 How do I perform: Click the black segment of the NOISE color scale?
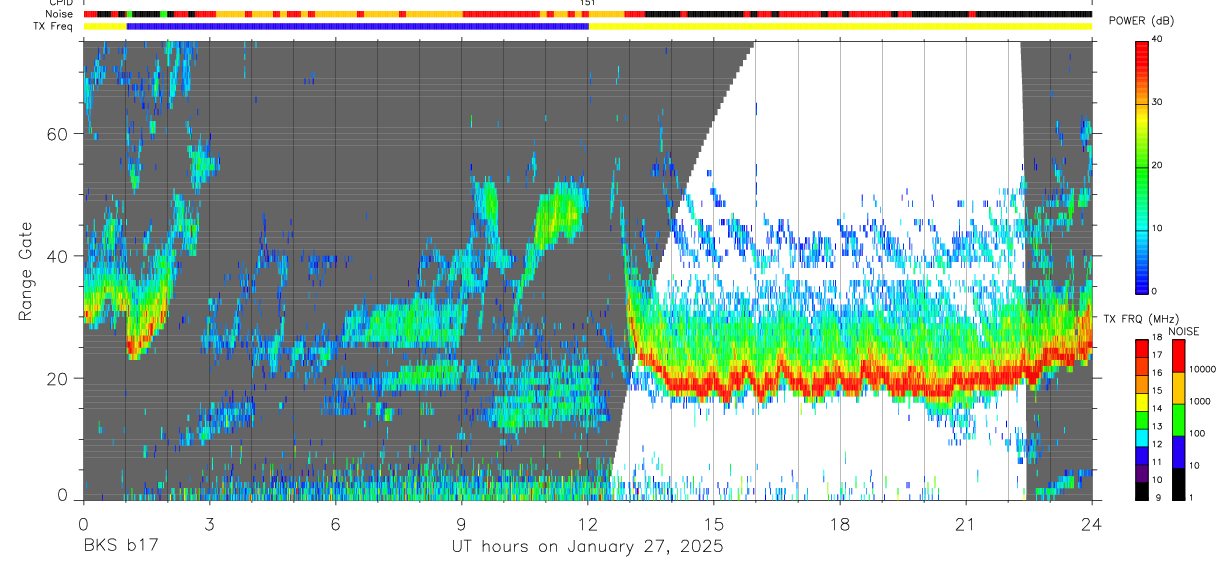click(1179, 484)
